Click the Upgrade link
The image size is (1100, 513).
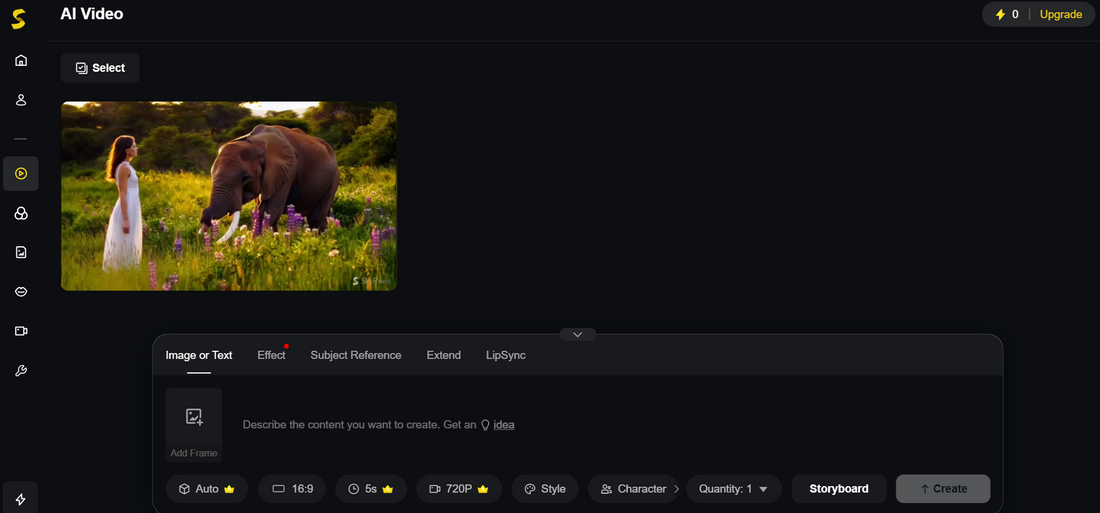1060,14
